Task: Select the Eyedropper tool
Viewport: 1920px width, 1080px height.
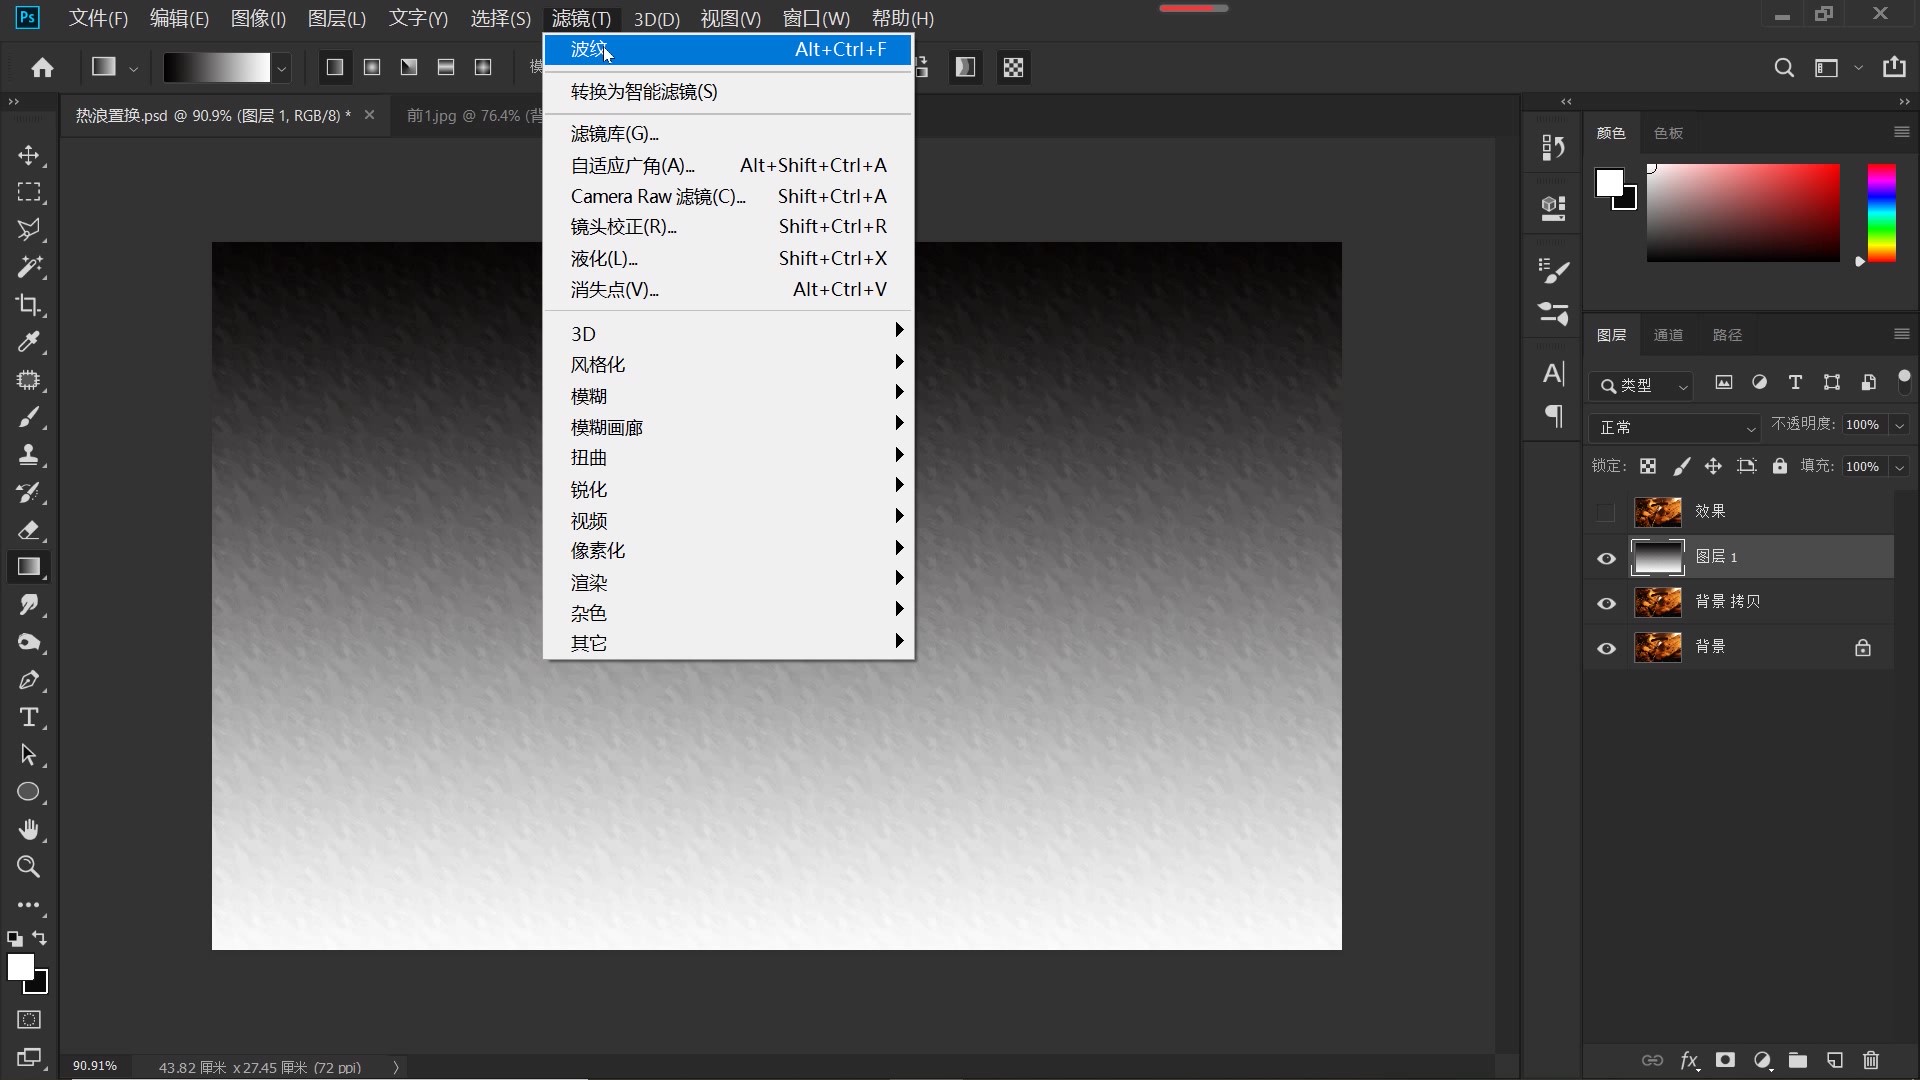Action: point(28,342)
